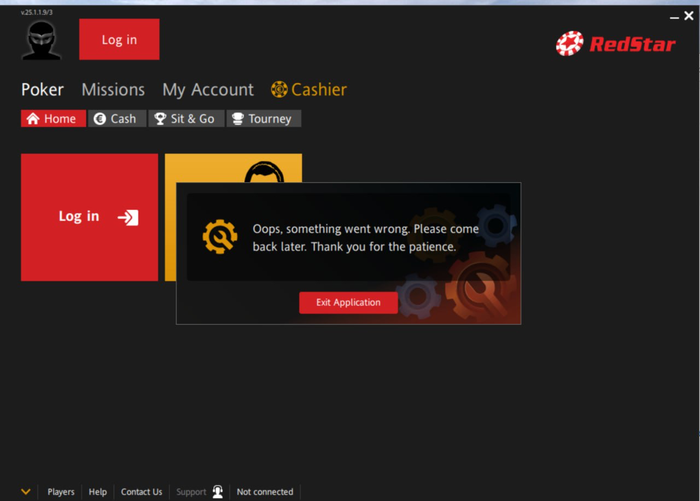700x501 pixels.
Task: Click the gear wrench error icon
Action: [220, 237]
